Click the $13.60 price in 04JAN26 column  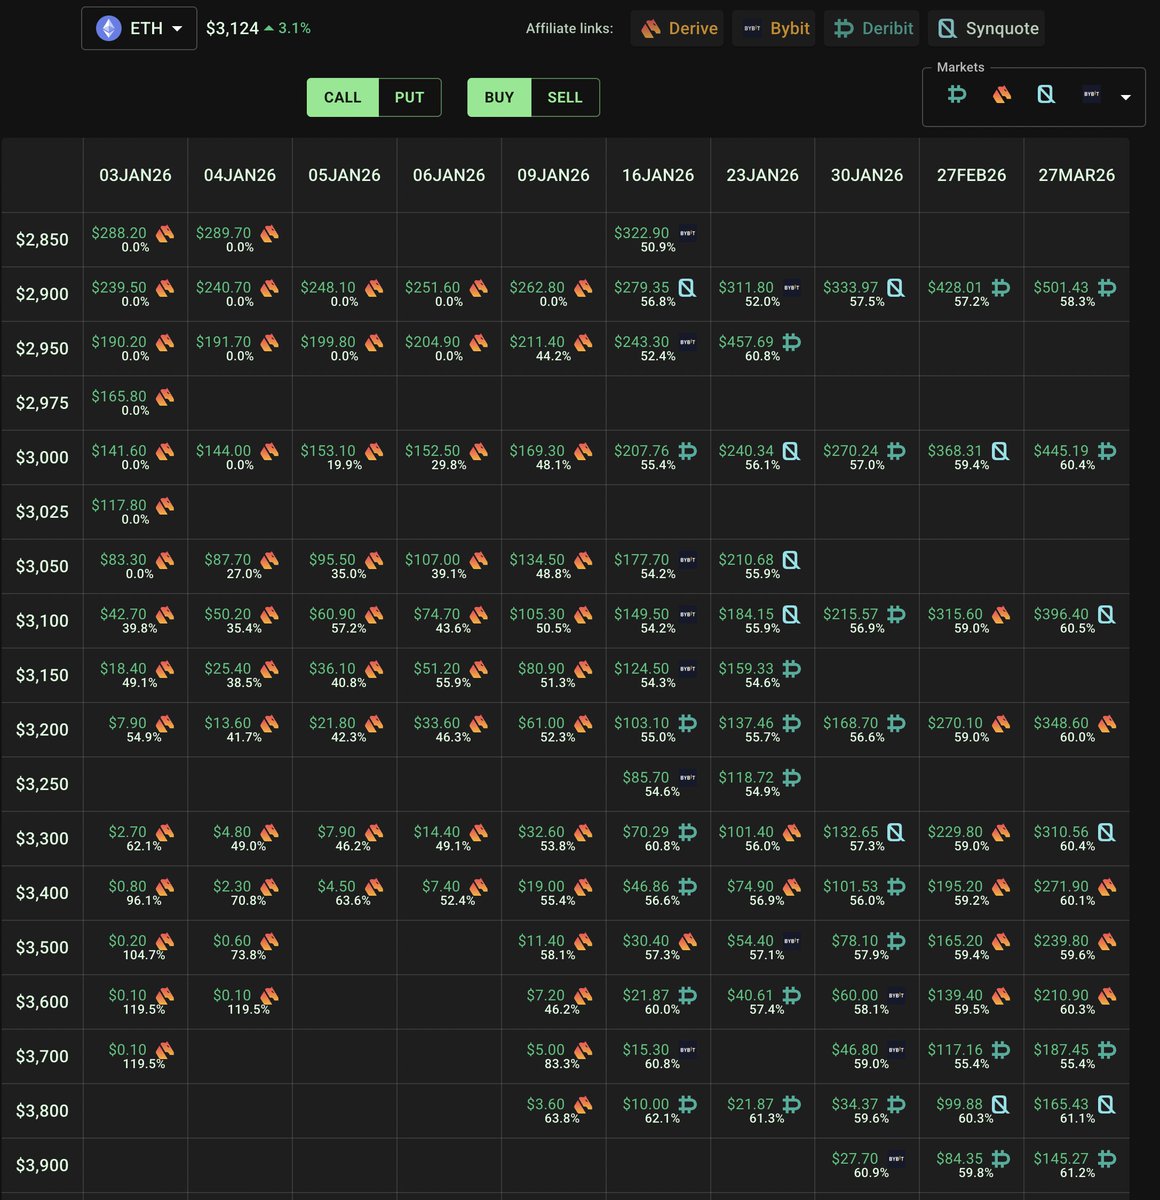click(228, 723)
